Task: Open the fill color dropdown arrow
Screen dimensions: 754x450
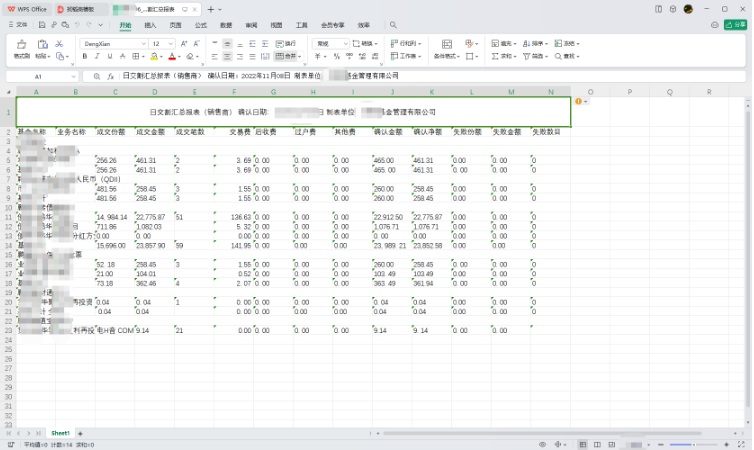Action: [x=161, y=57]
